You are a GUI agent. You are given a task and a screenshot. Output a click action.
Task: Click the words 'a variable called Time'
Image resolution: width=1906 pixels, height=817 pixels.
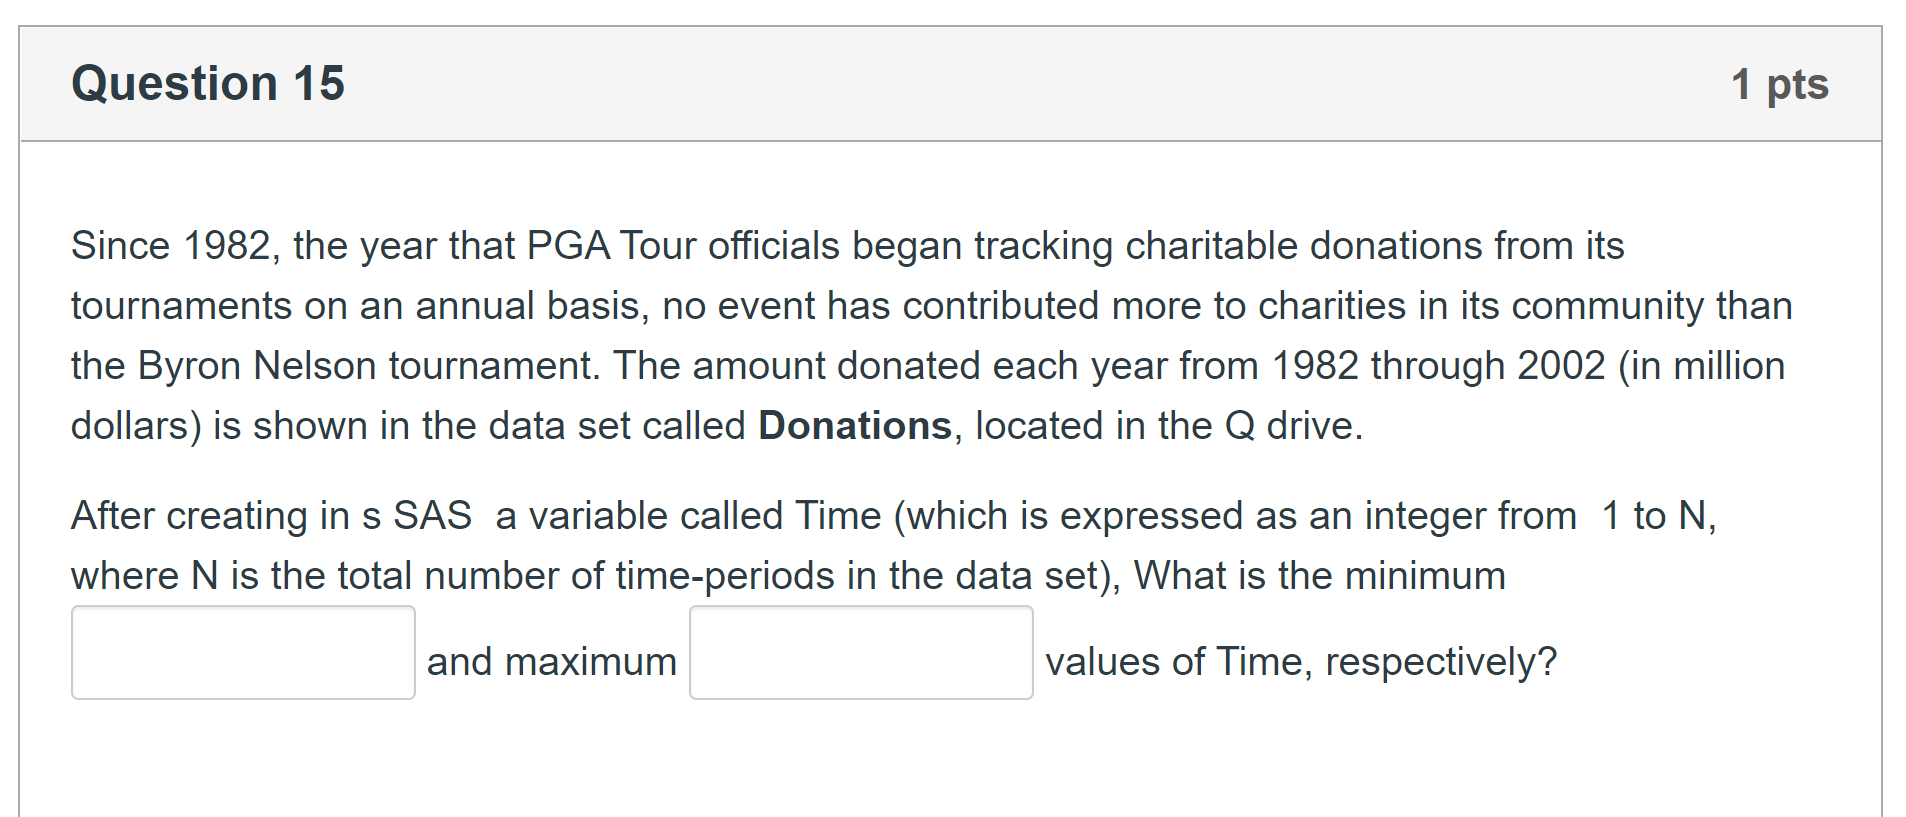688,515
